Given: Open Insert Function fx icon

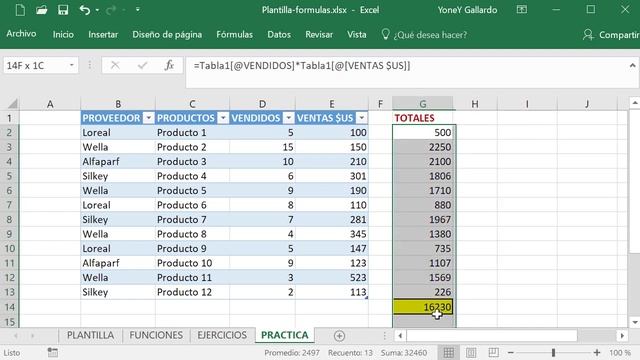Looking at the screenshot, I should (x=169, y=65).
